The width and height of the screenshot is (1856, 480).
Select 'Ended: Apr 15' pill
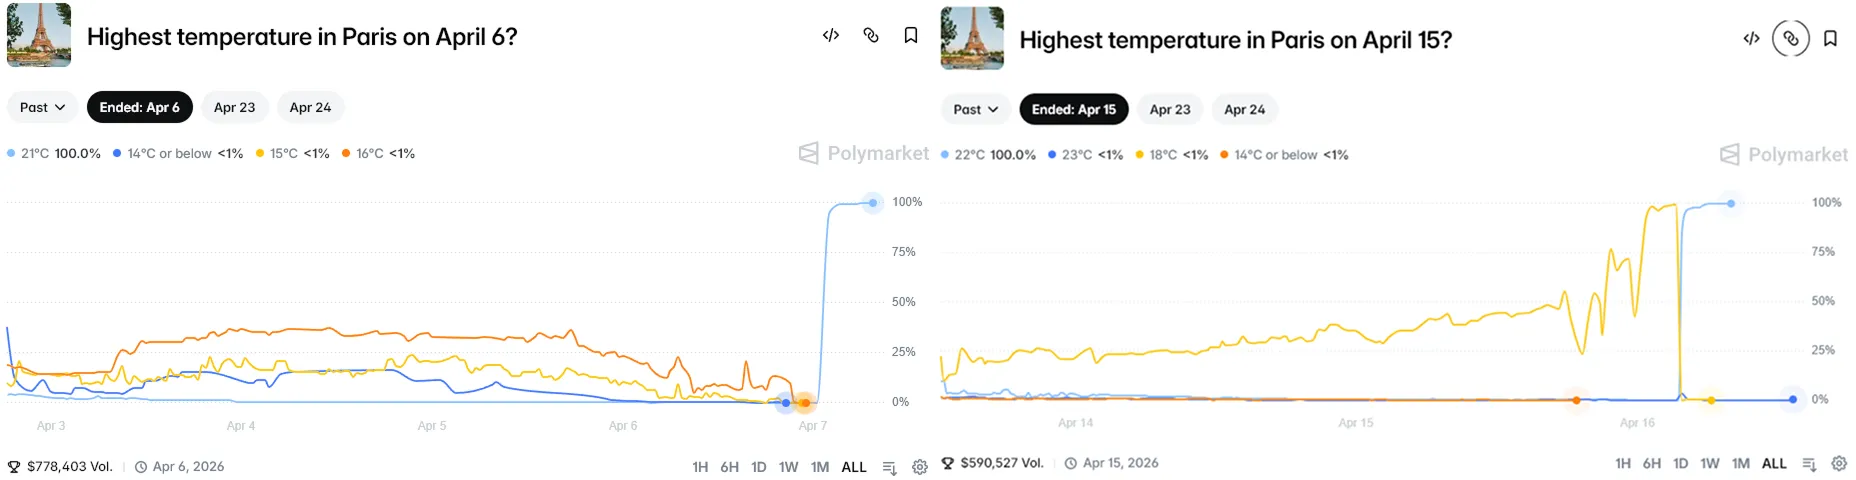tap(1073, 110)
